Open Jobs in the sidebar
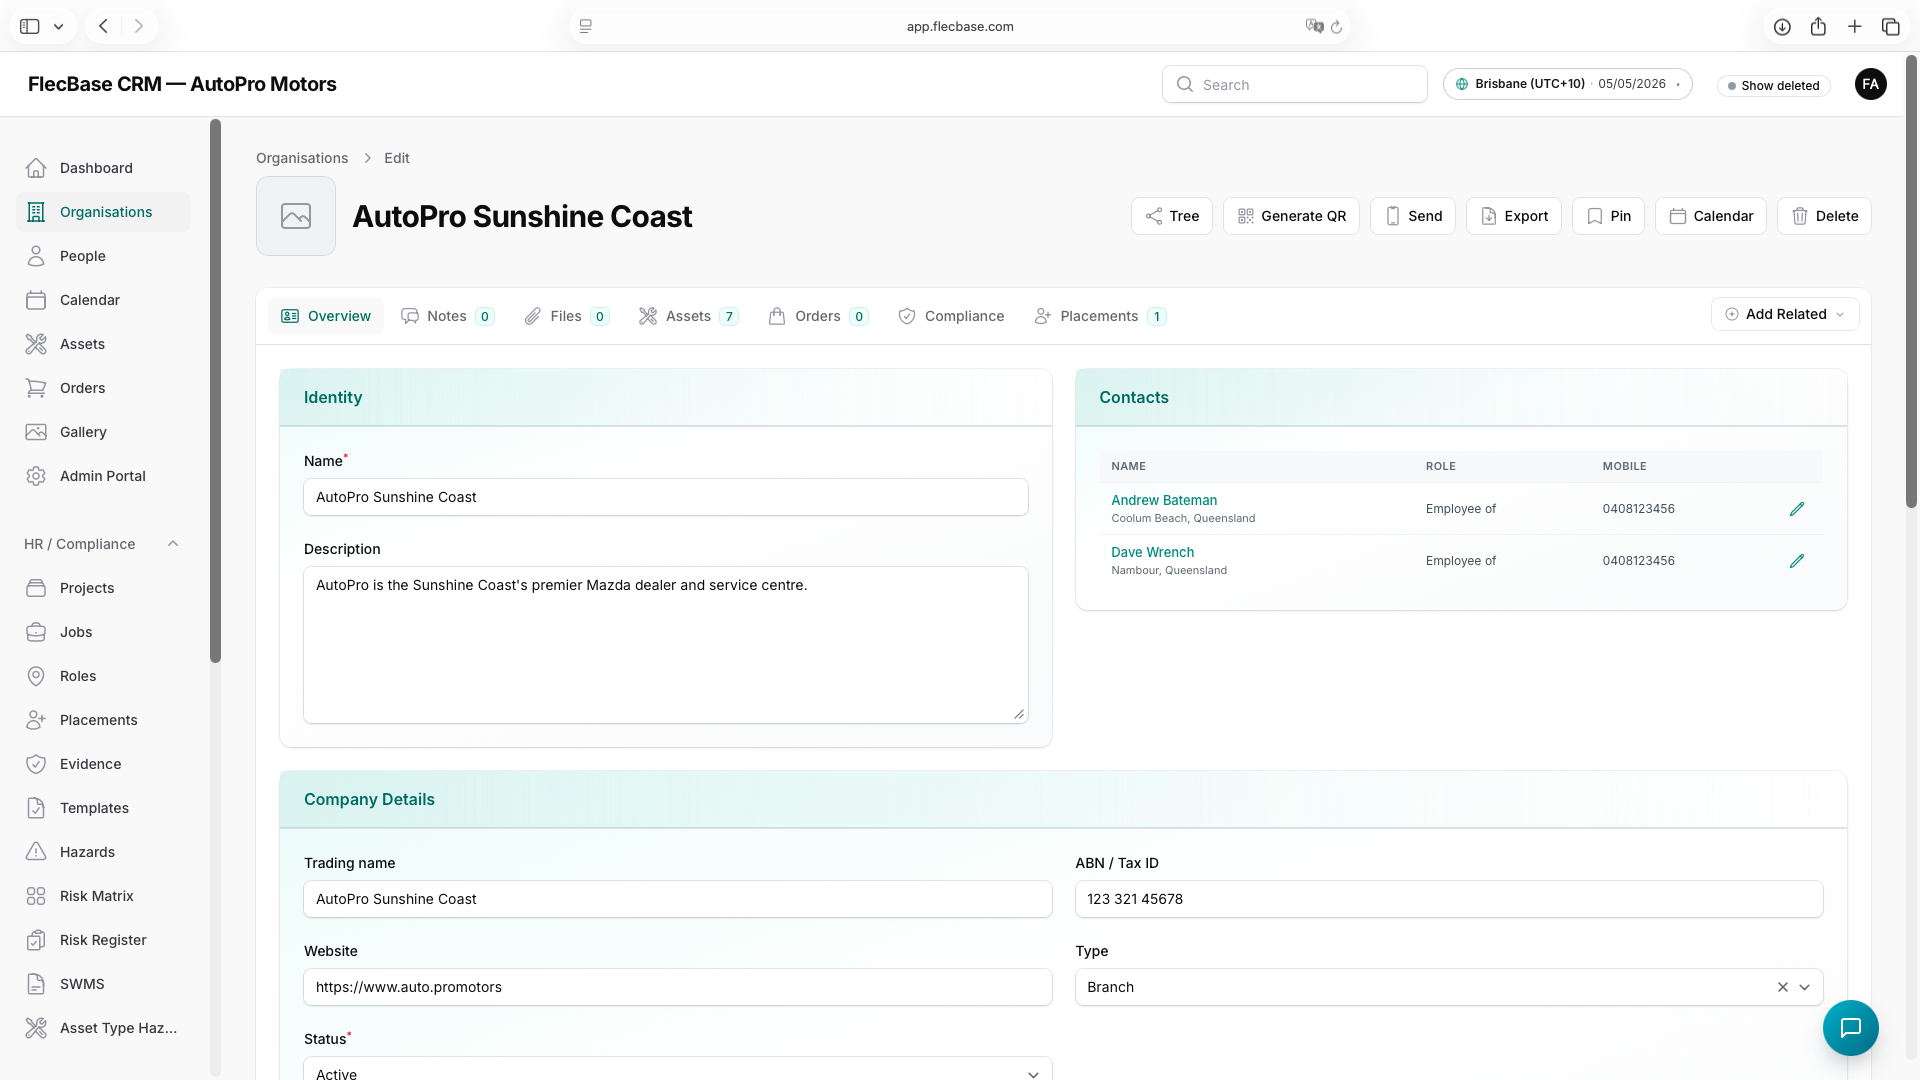 tap(103, 632)
